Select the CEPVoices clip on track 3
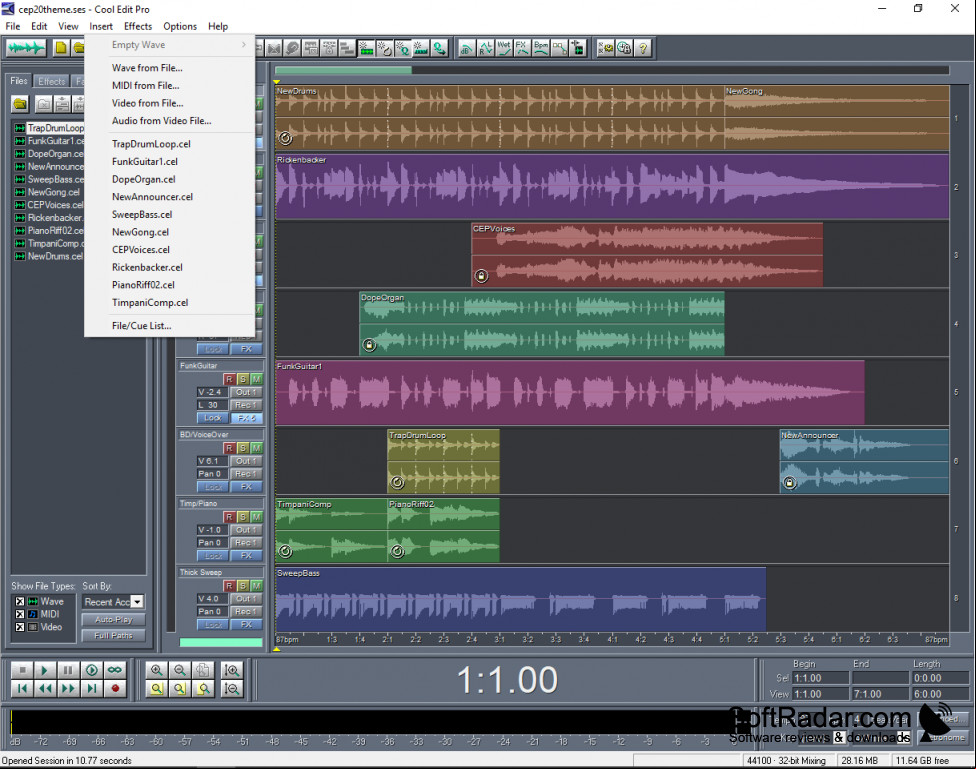Image resolution: width=976 pixels, height=769 pixels. 647,255
